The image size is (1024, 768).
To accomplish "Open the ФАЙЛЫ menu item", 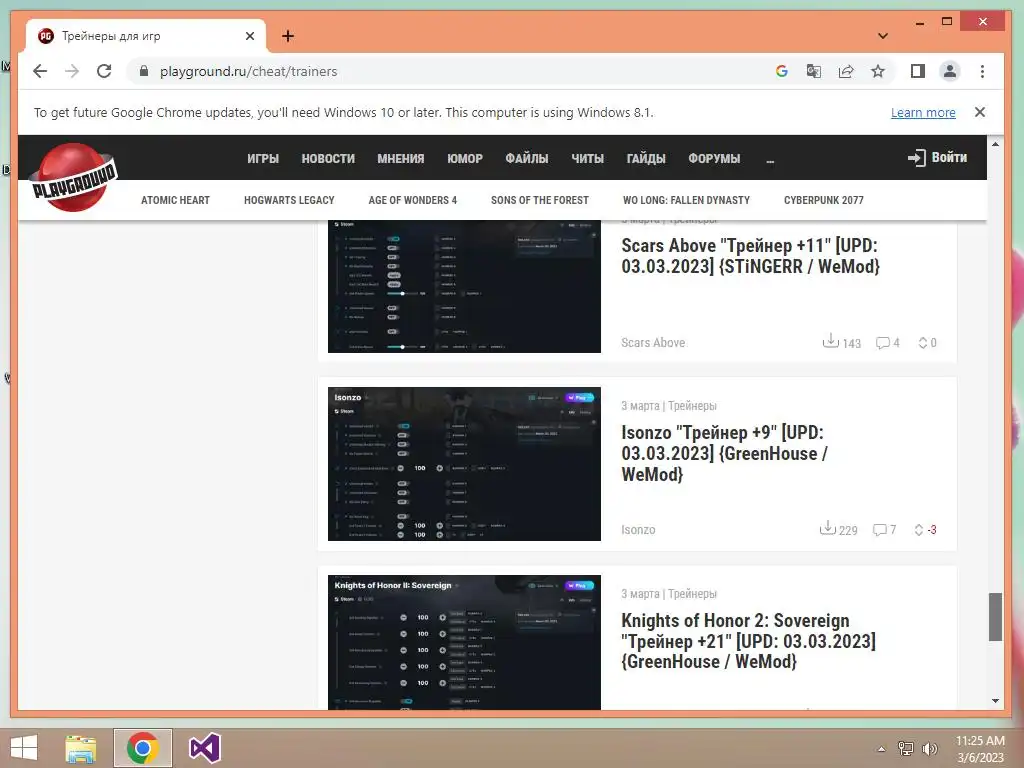I will click(x=526, y=159).
